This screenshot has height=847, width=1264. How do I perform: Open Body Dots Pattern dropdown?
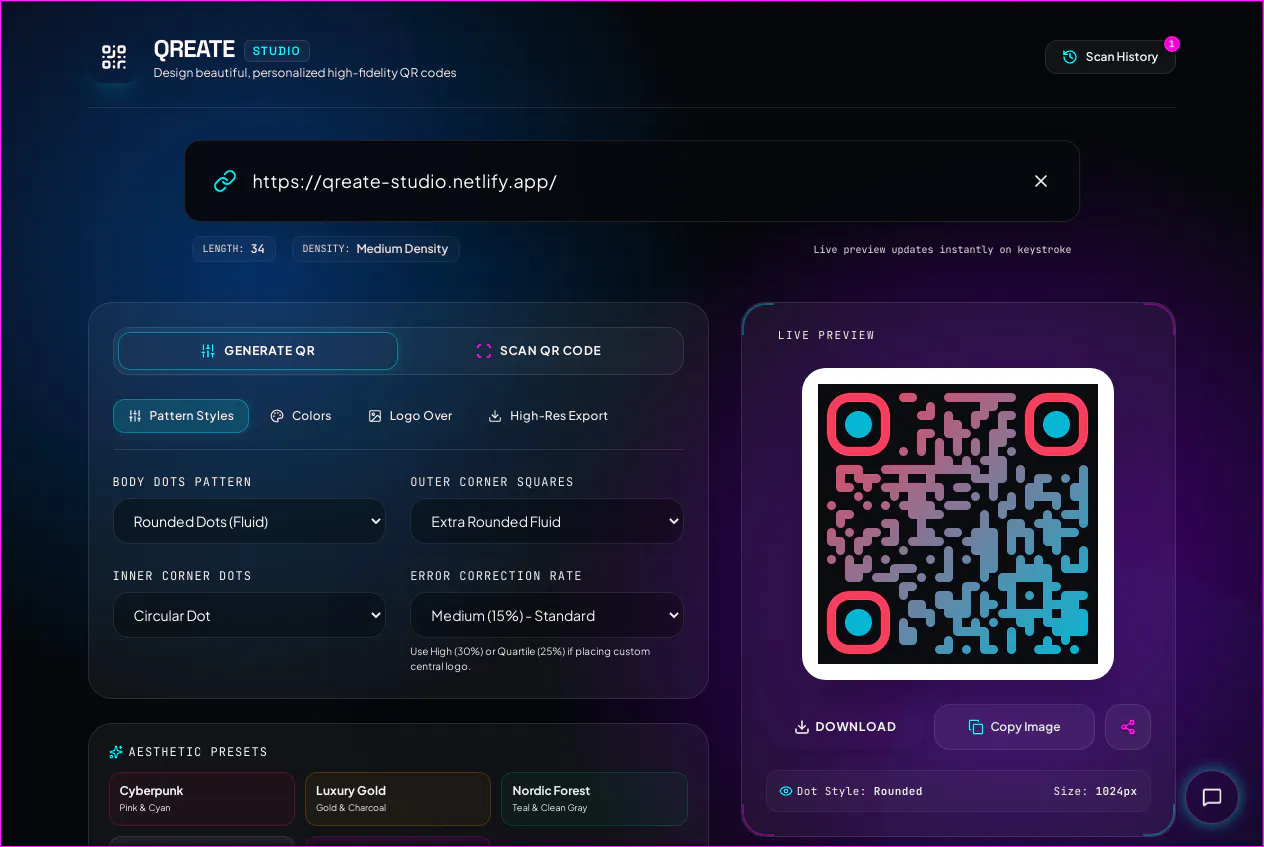(x=249, y=521)
